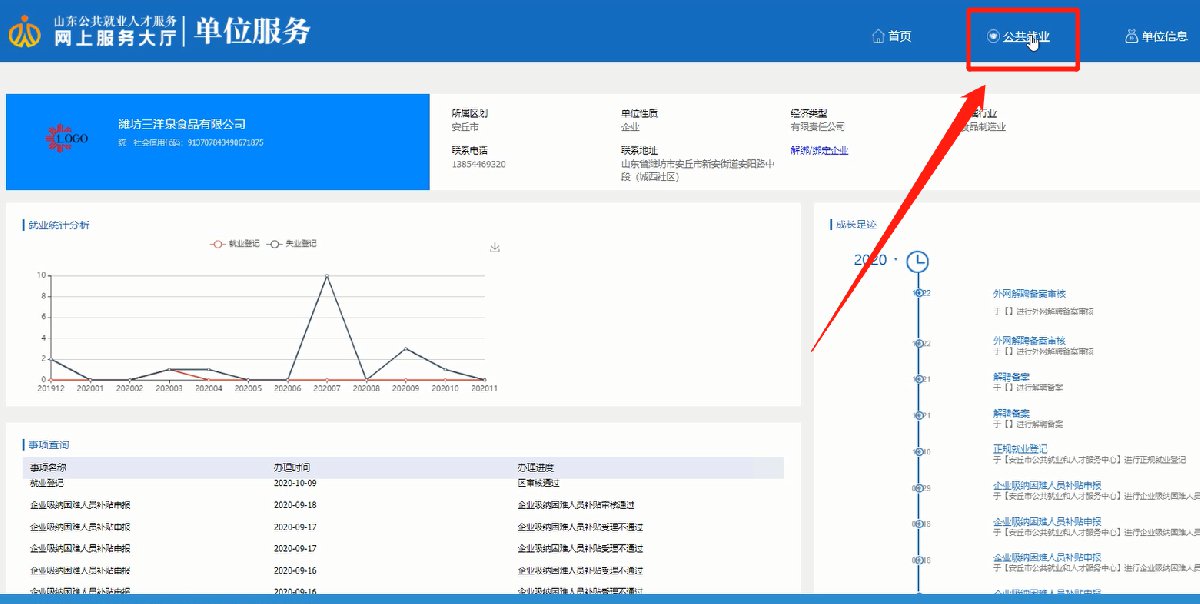1200x604 pixels.
Task: Click the clock icon on the timeline
Action: [917, 261]
